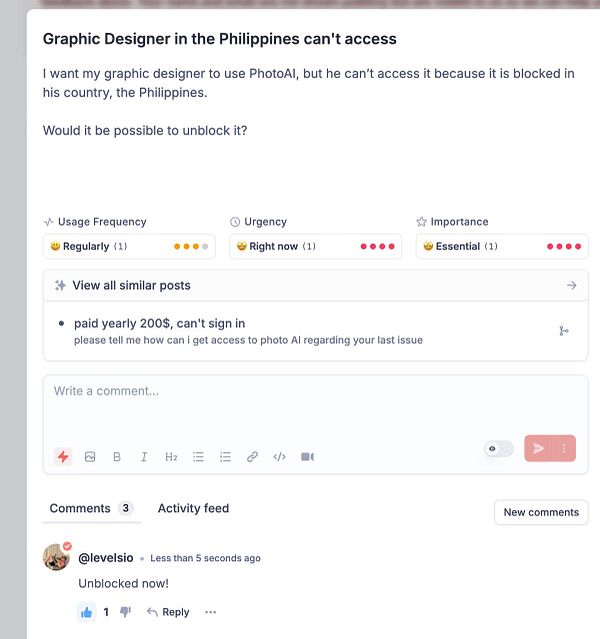This screenshot has height=639, width=600.
Task: Open the New comments sort button
Action: click(x=541, y=512)
